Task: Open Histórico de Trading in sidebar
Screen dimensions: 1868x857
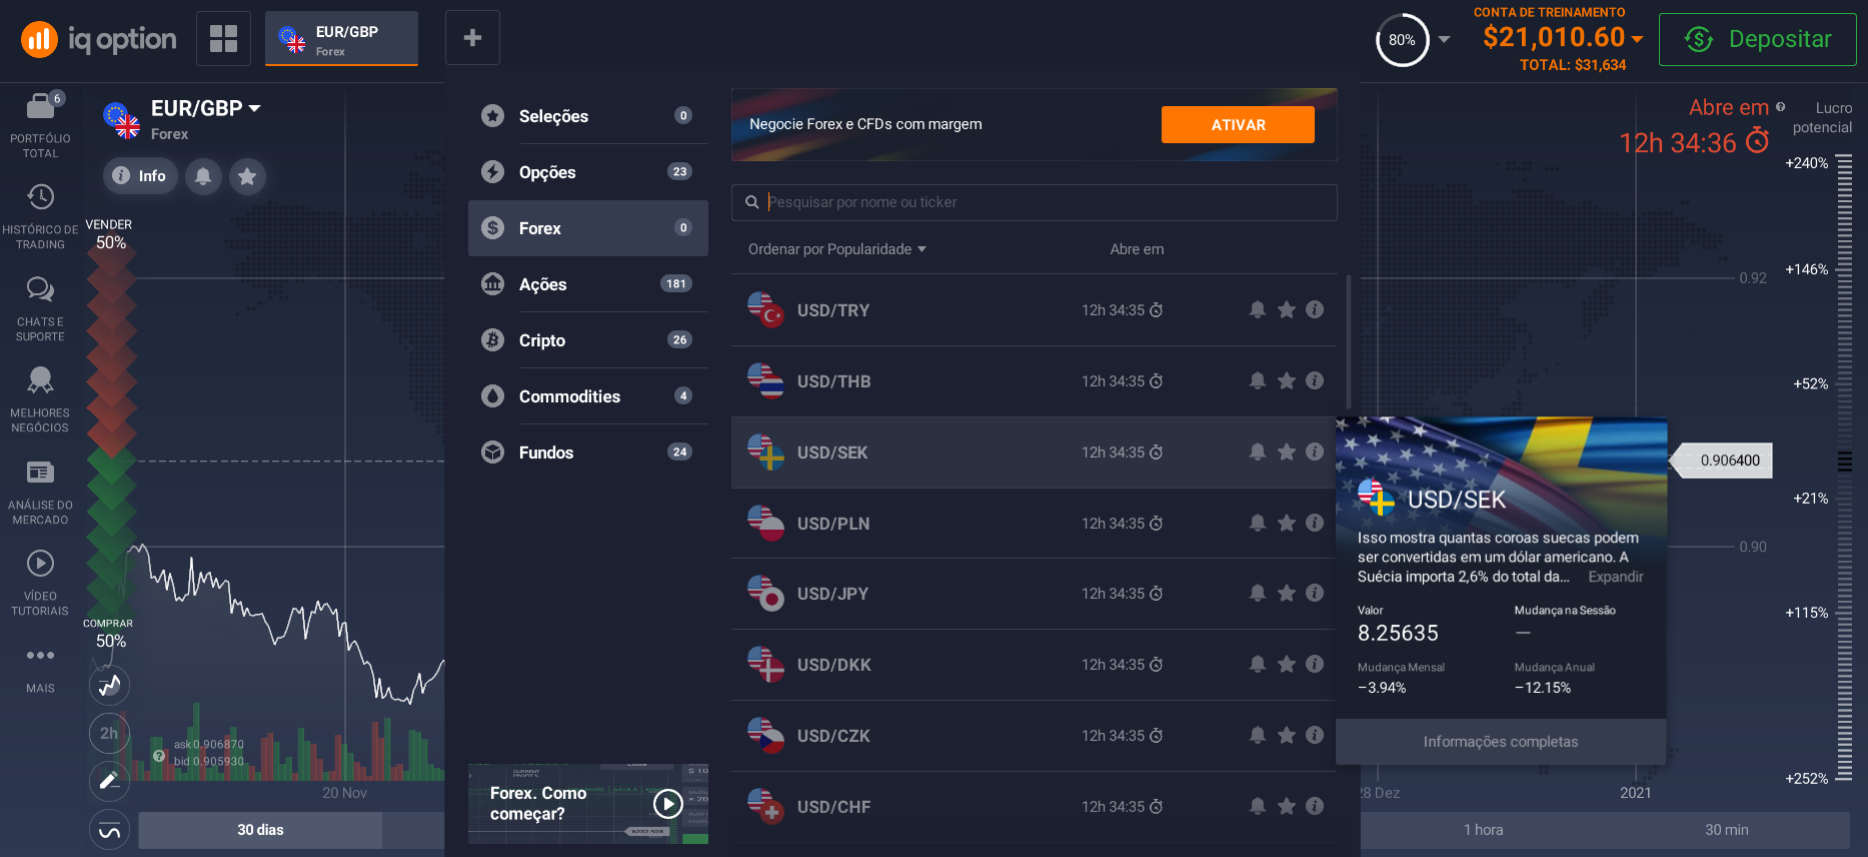Action: pyautogui.click(x=40, y=216)
